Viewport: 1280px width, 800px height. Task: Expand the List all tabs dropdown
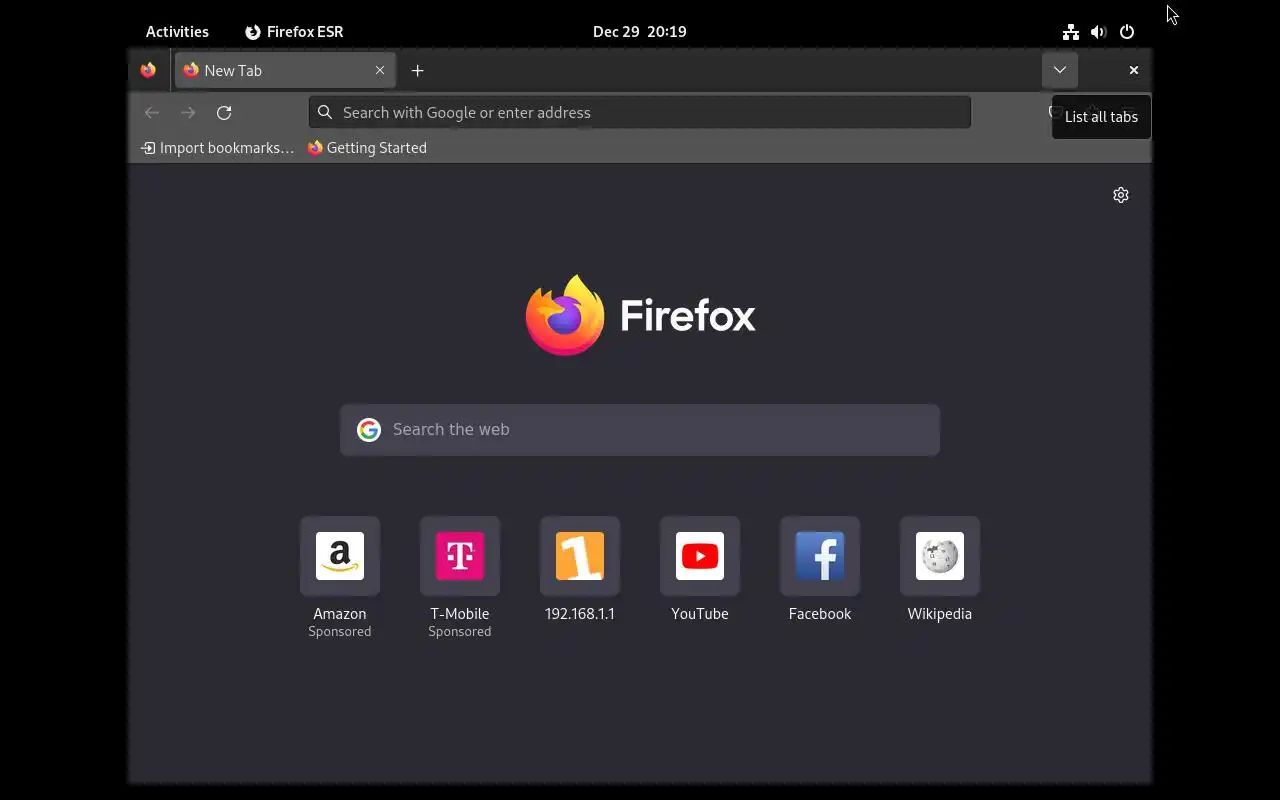[x=1060, y=70]
